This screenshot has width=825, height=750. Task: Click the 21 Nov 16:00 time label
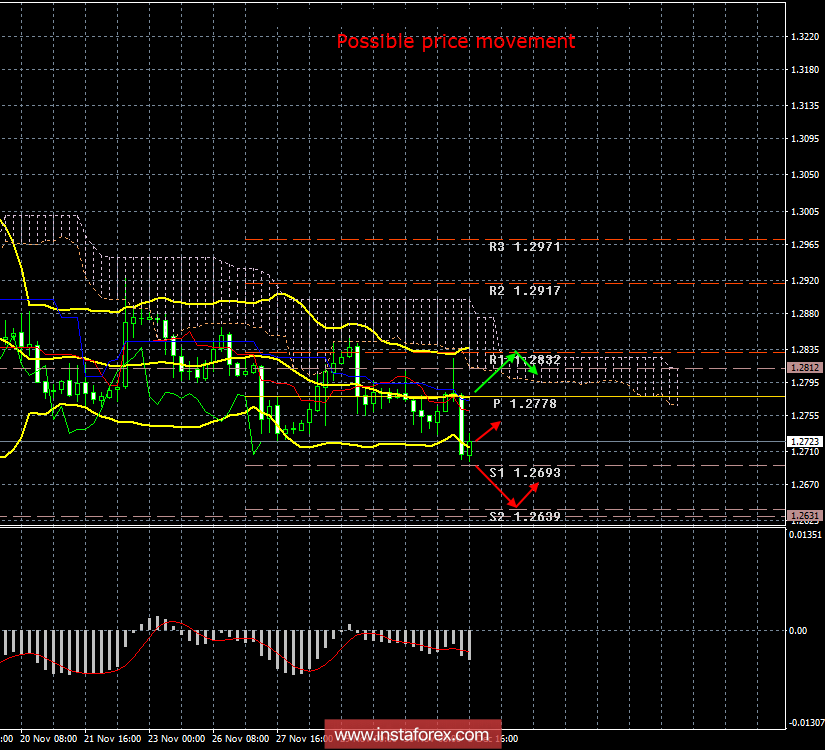[x=113, y=739]
